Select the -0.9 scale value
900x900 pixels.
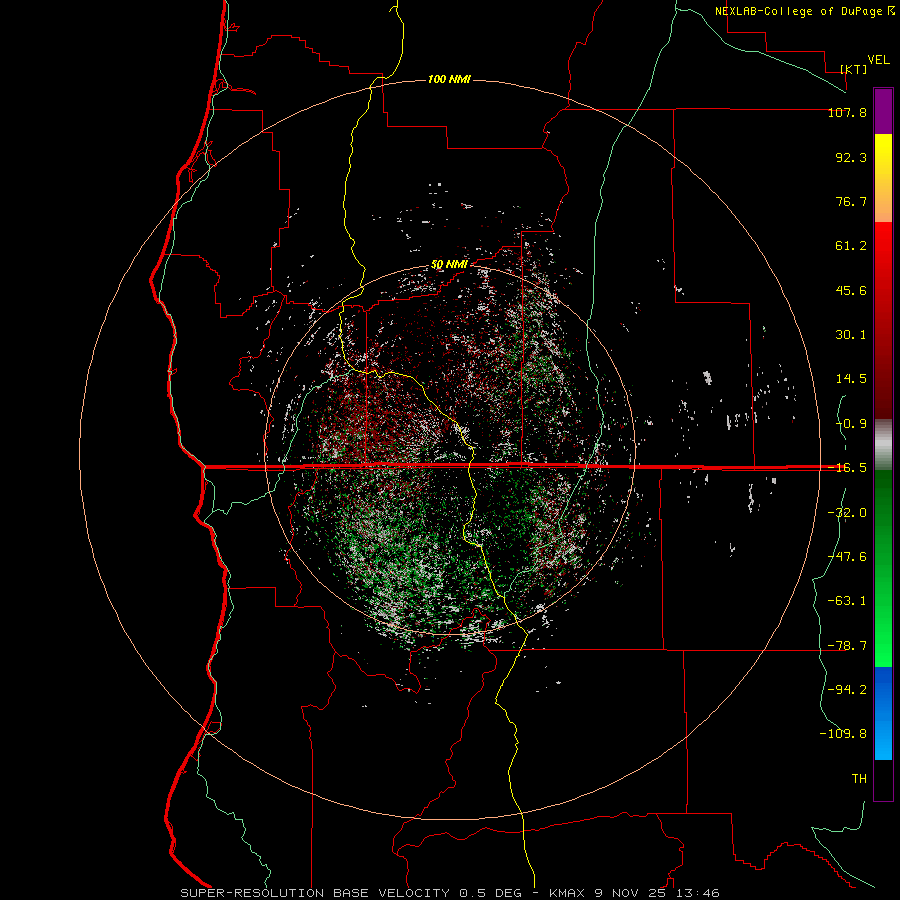coord(851,424)
